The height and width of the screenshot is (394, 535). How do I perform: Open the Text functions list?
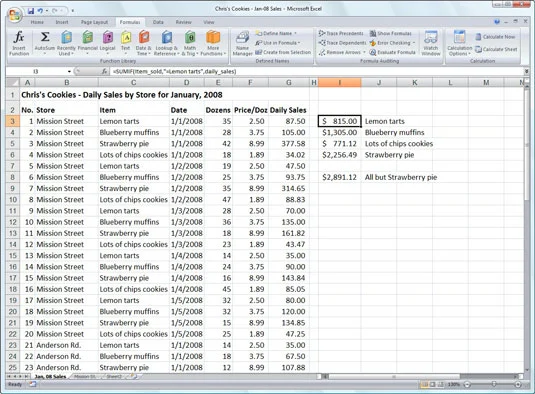tap(126, 43)
